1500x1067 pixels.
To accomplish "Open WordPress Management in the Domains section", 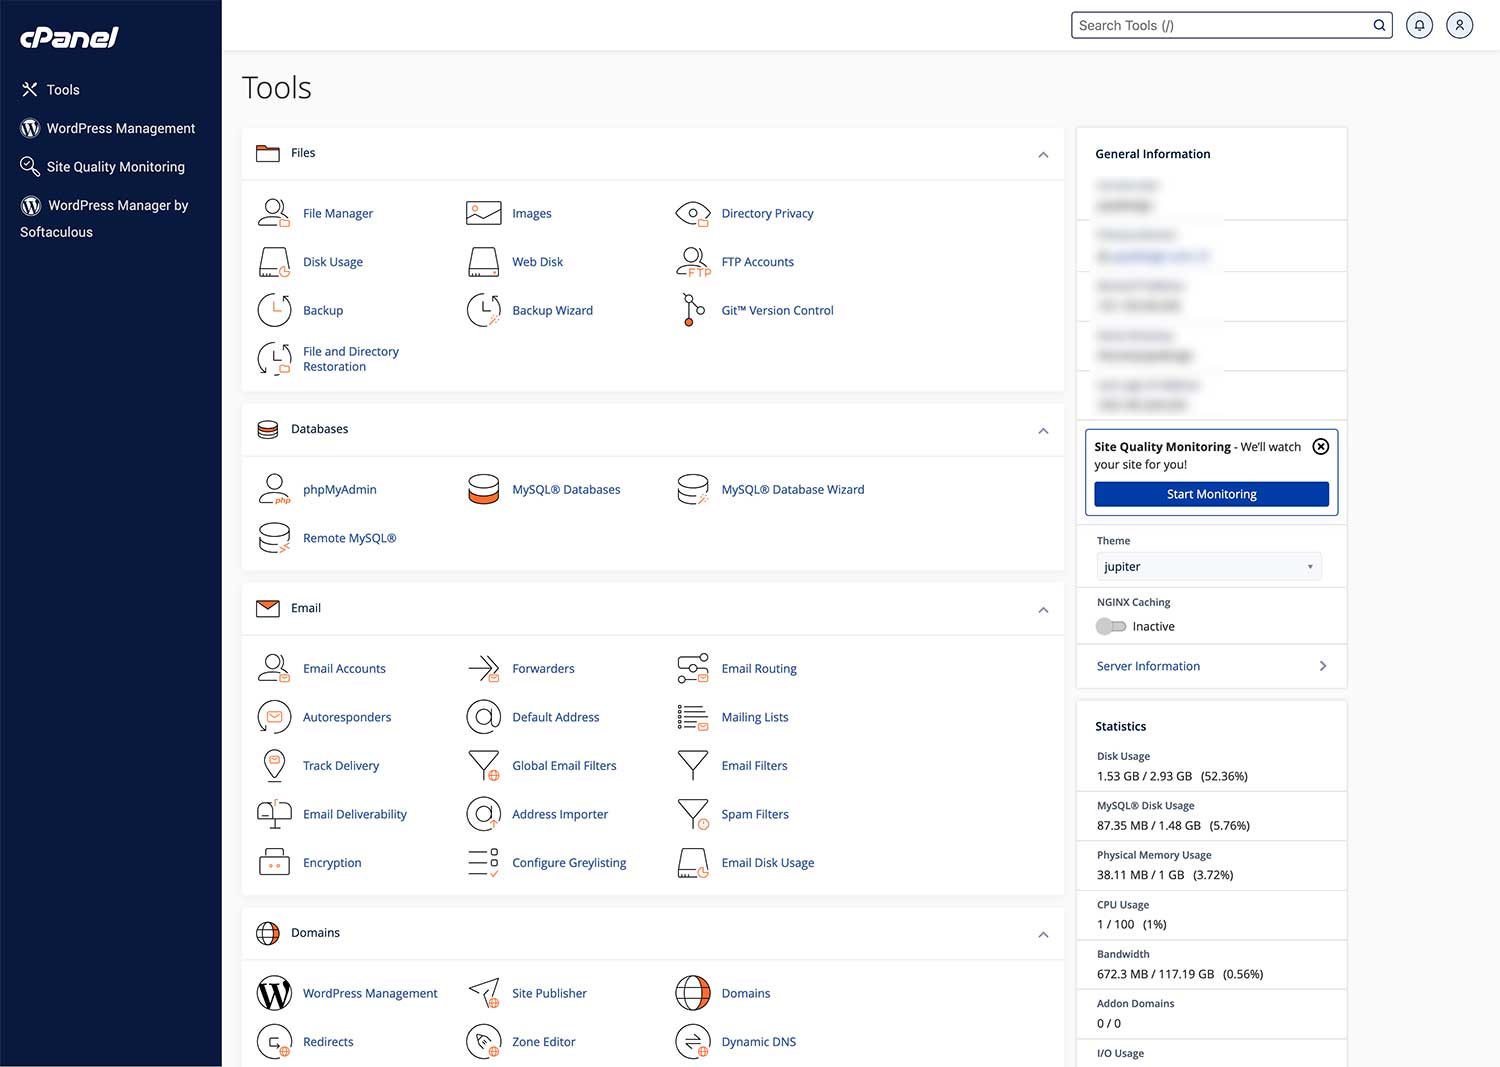I will click(x=370, y=993).
